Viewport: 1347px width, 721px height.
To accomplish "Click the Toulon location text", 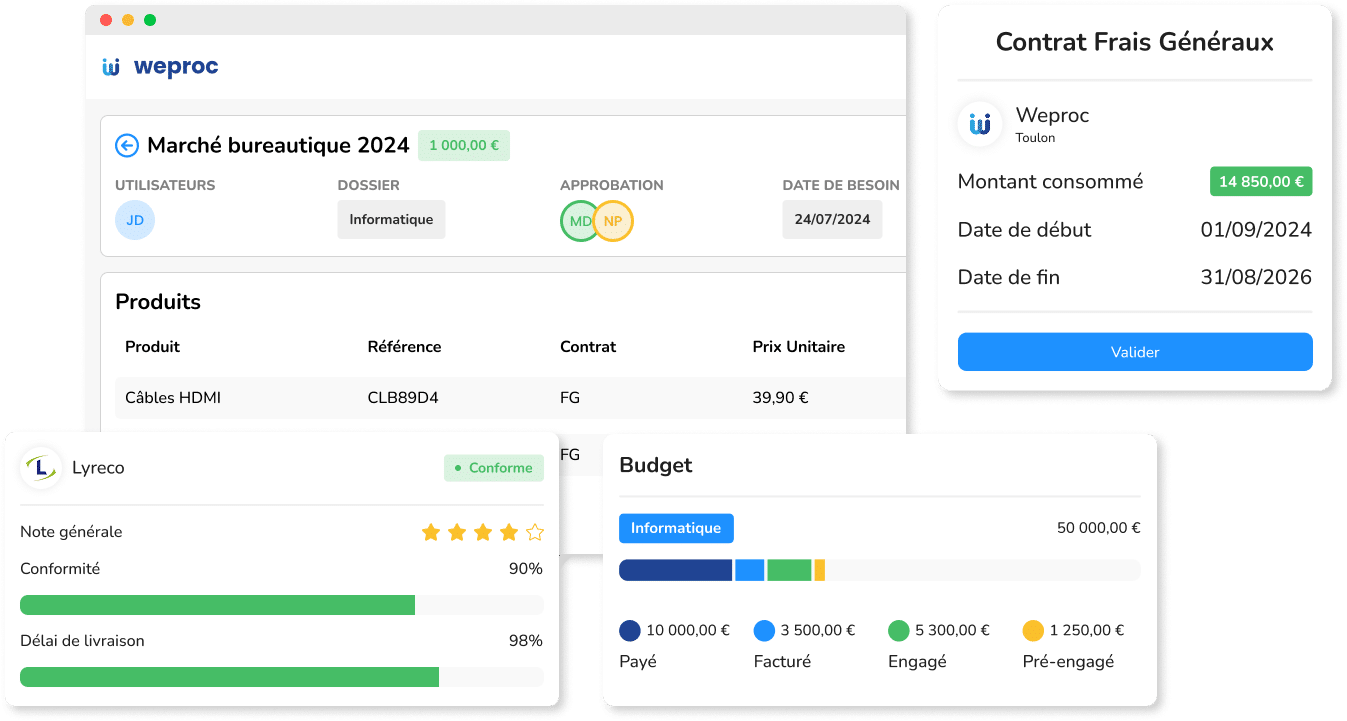I will click(x=1035, y=138).
